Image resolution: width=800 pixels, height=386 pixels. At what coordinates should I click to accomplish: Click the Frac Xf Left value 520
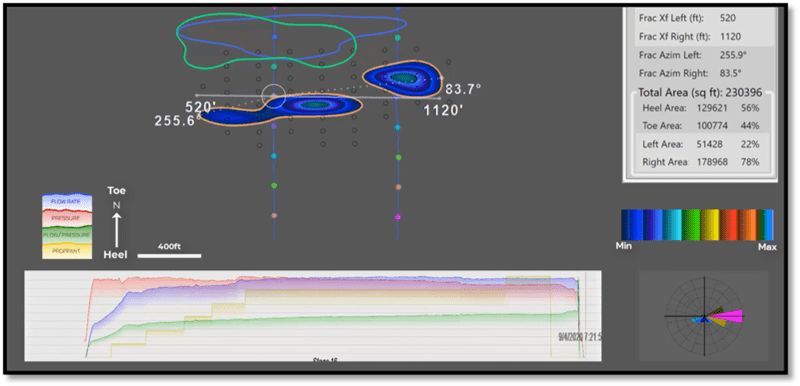tap(727, 18)
